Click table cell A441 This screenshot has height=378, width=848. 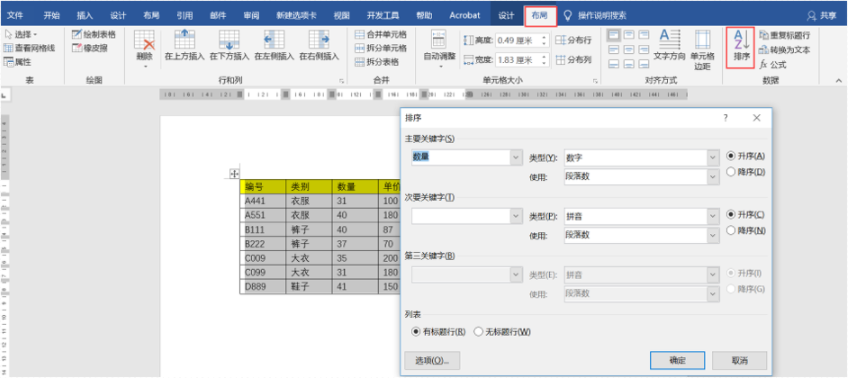click(x=263, y=201)
